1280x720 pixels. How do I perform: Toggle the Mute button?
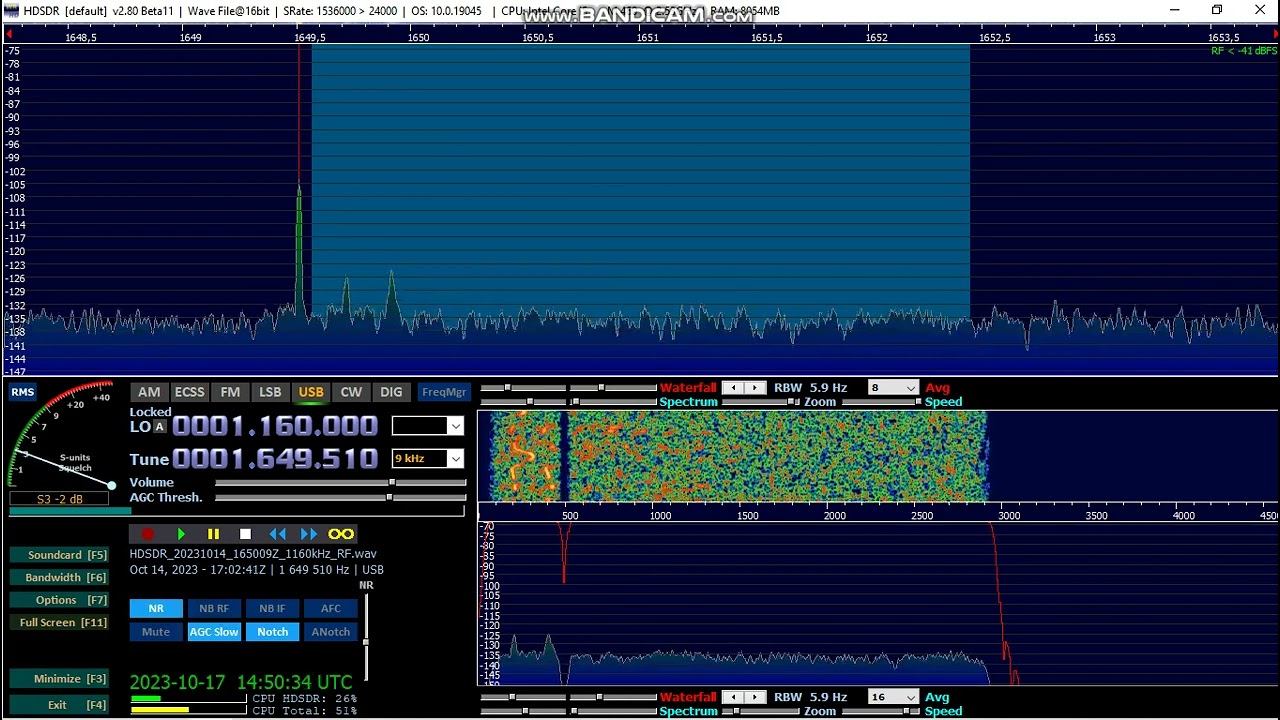coord(156,632)
